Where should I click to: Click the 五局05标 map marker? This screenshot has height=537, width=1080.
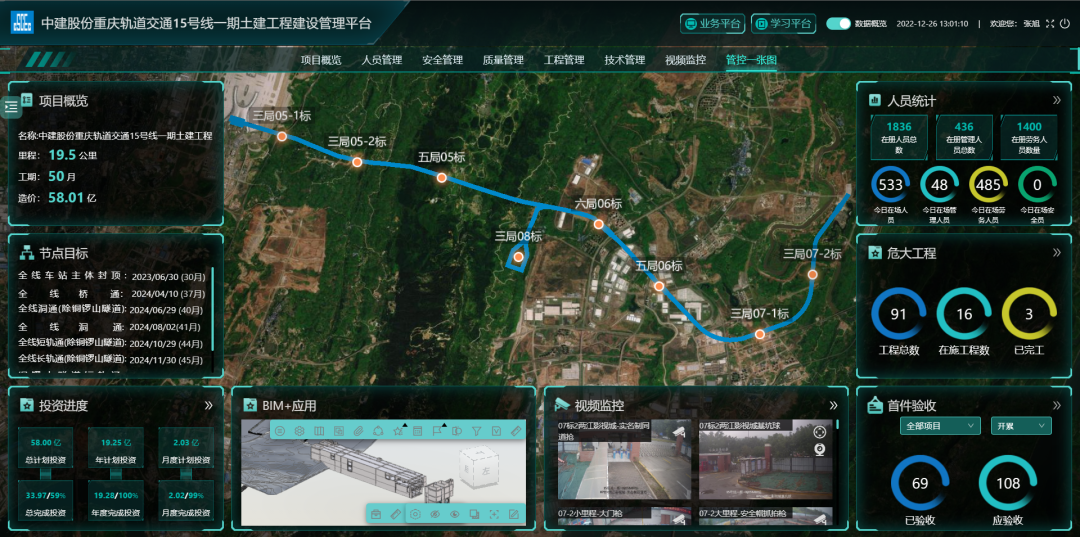point(442,178)
